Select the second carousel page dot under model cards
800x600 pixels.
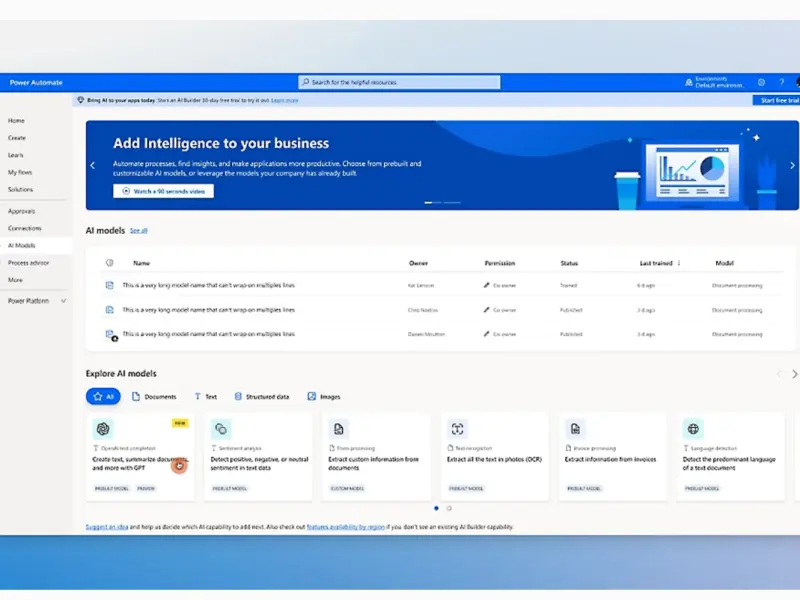[448, 508]
